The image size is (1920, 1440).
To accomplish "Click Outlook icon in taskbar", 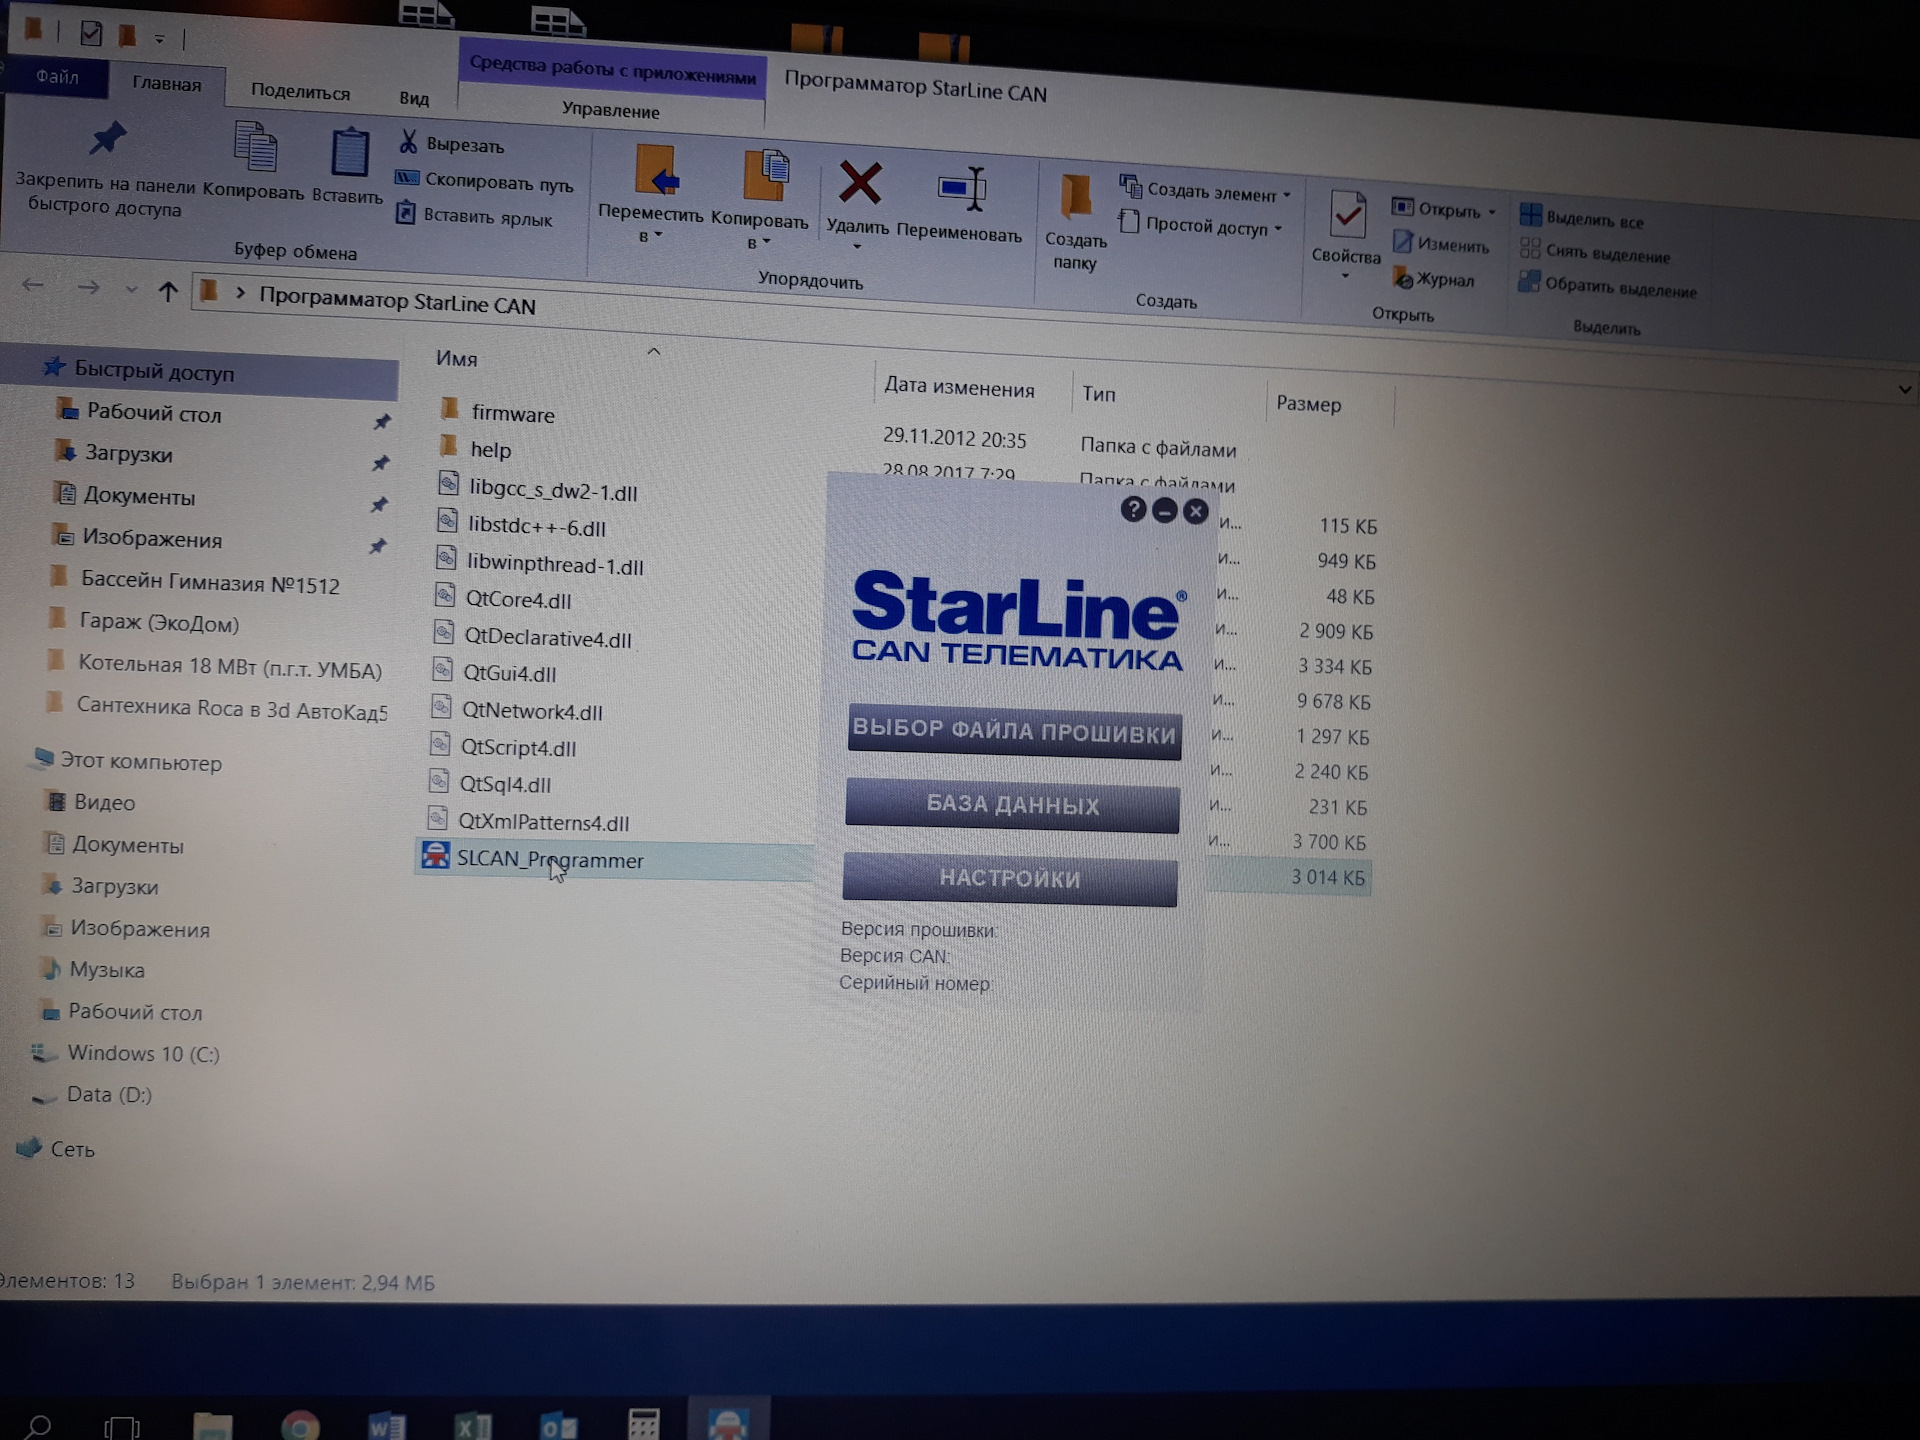I will tap(558, 1425).
